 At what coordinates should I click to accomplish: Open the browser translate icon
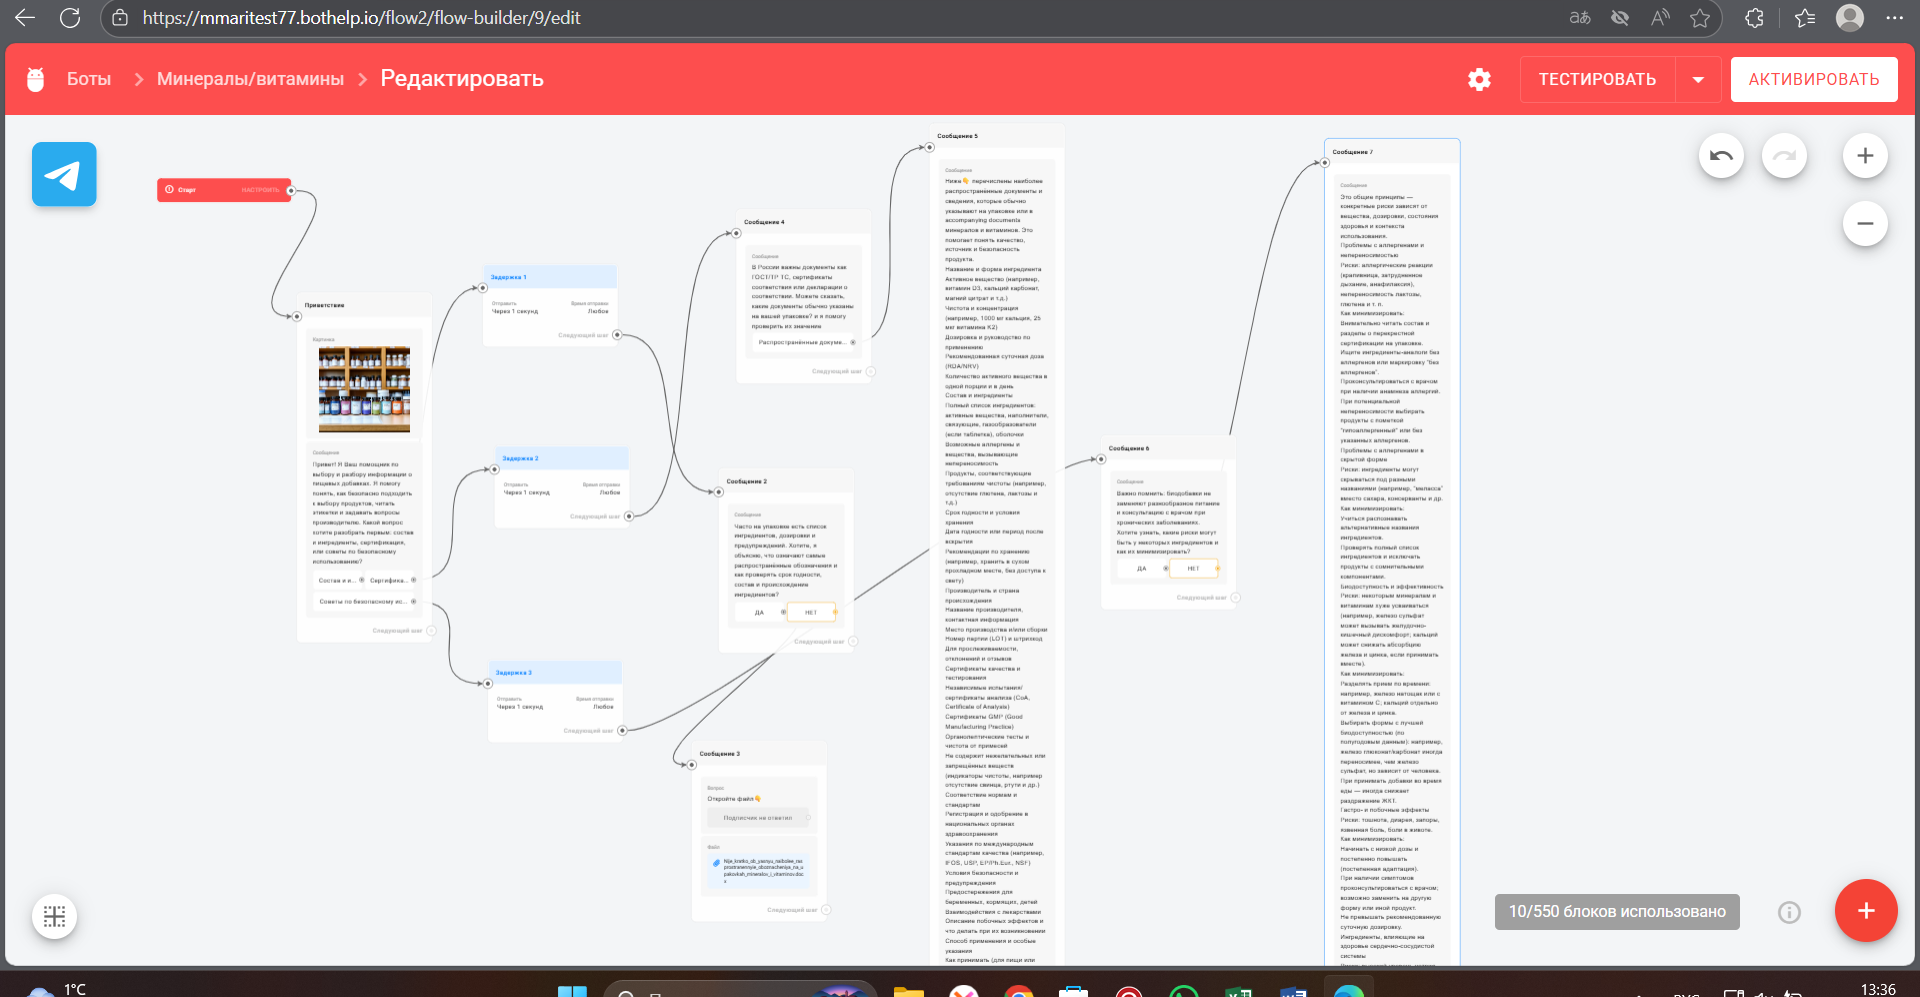click(1580, 18)
